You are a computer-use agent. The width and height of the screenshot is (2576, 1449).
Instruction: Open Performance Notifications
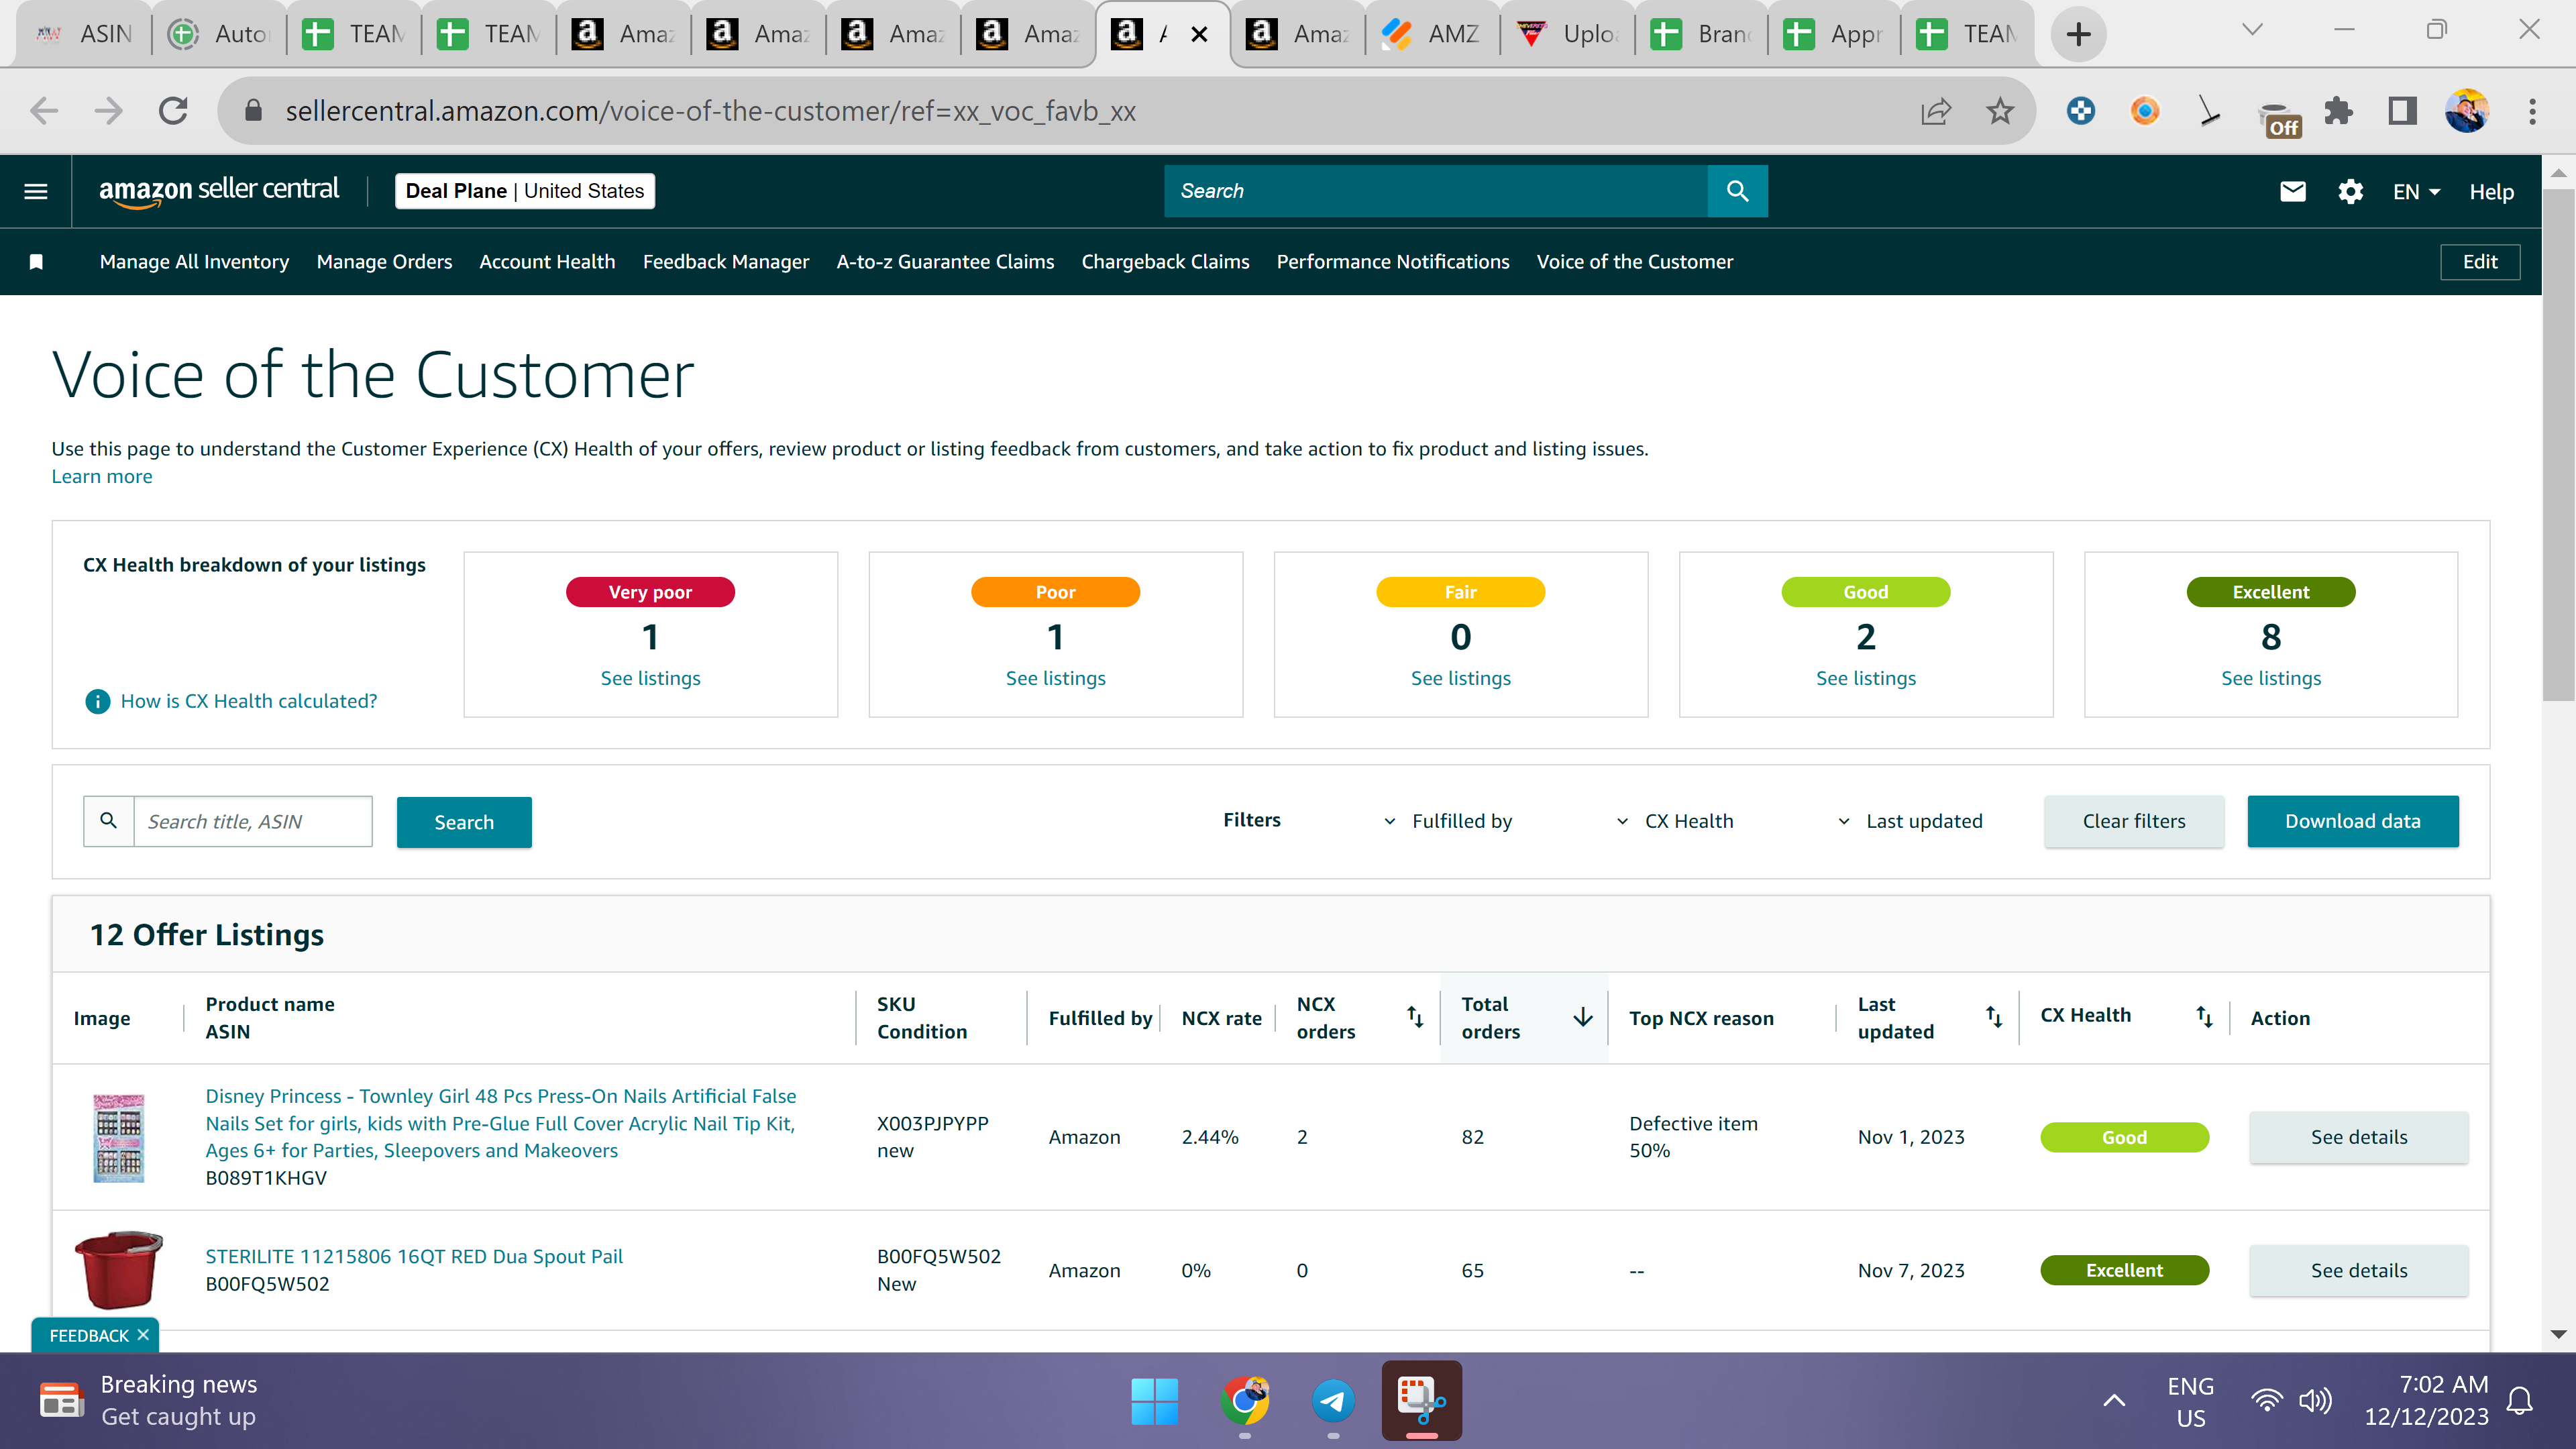tap(1393, 262)
